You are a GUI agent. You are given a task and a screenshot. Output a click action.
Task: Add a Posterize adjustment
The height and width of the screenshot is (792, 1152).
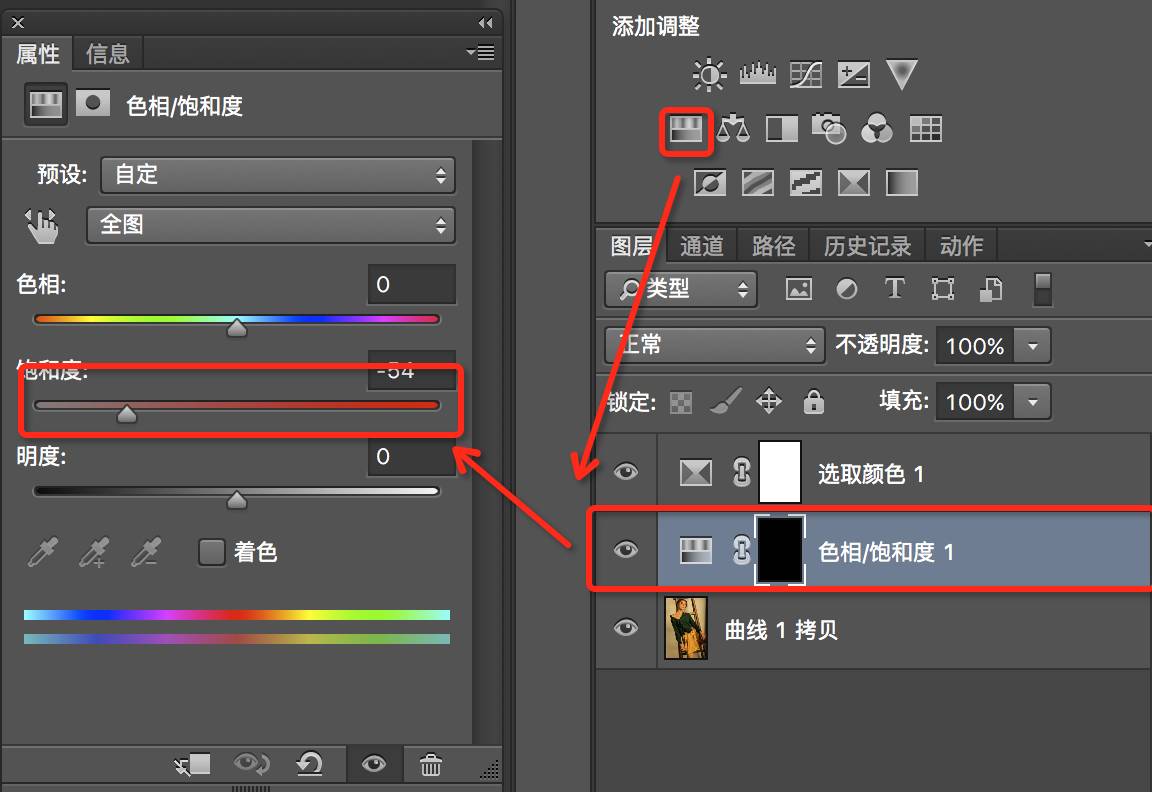coord(758,183)
